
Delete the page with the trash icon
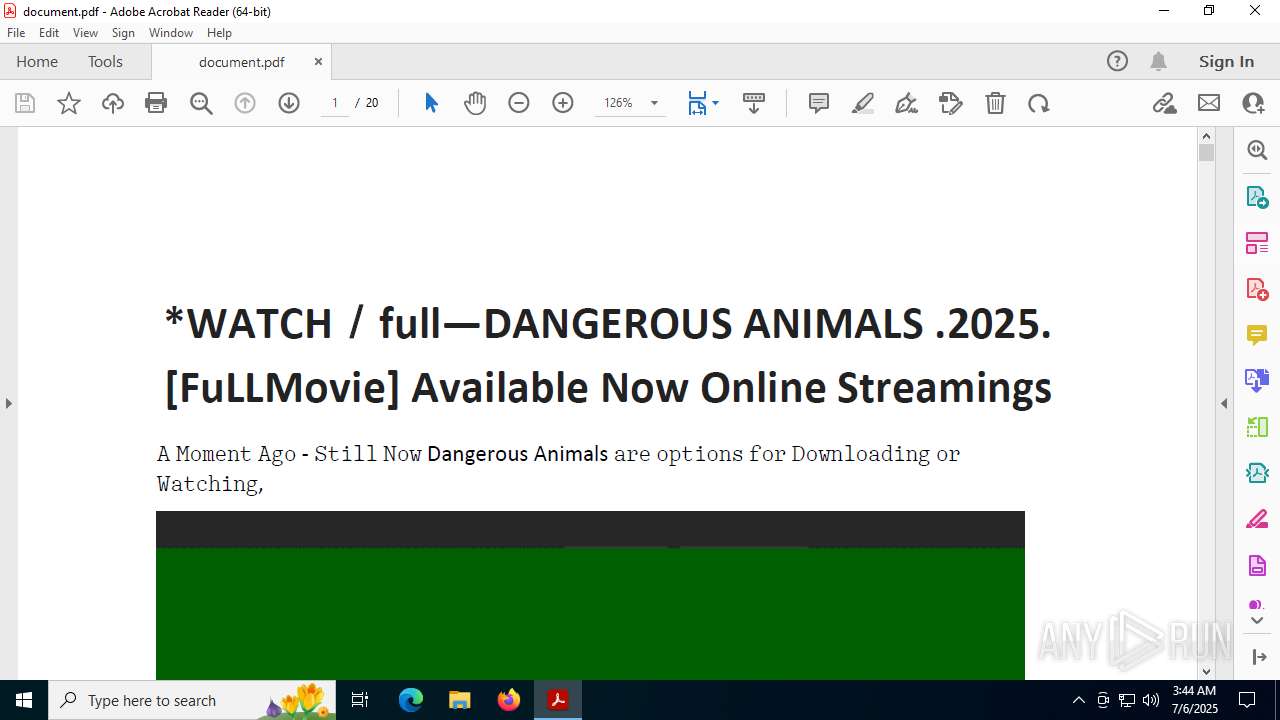995,103
